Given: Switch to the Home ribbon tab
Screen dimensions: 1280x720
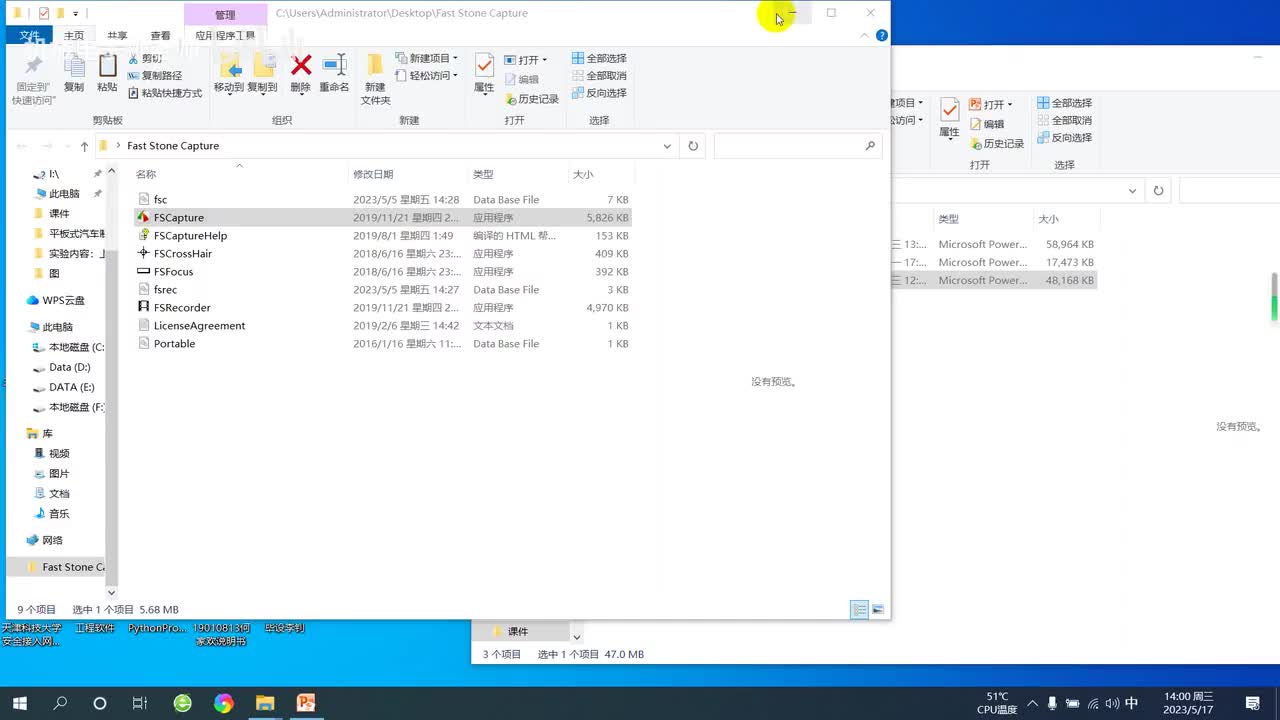Looking at the screenshot, I should tap(74, 36).
